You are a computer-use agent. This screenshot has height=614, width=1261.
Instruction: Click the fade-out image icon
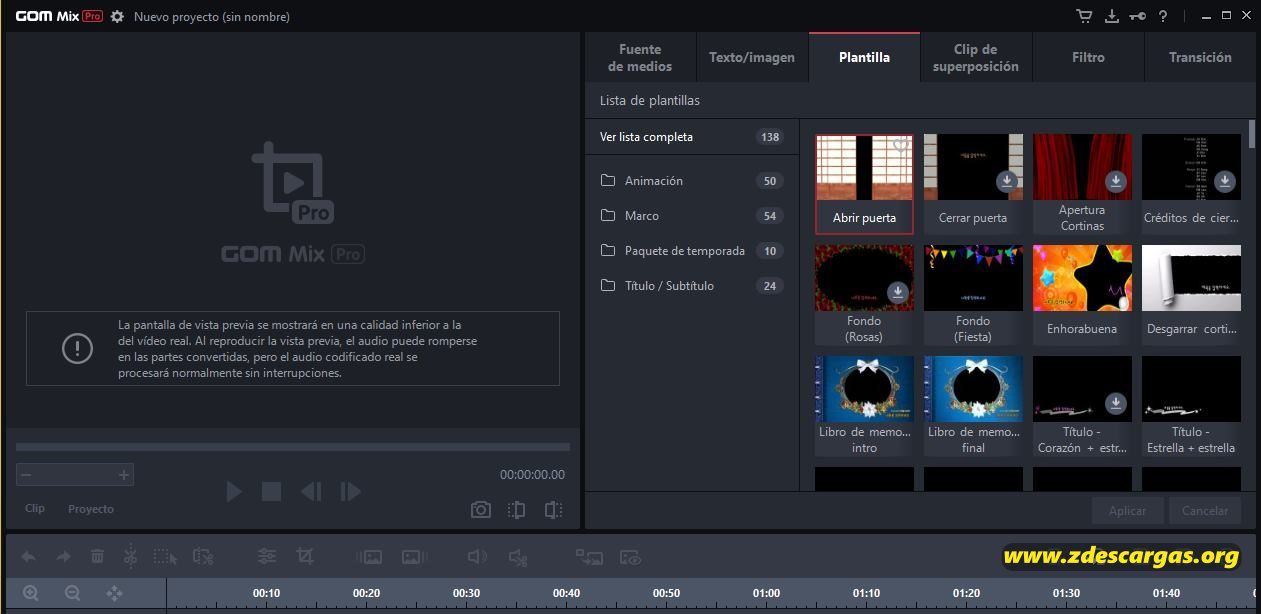[414, 557]
